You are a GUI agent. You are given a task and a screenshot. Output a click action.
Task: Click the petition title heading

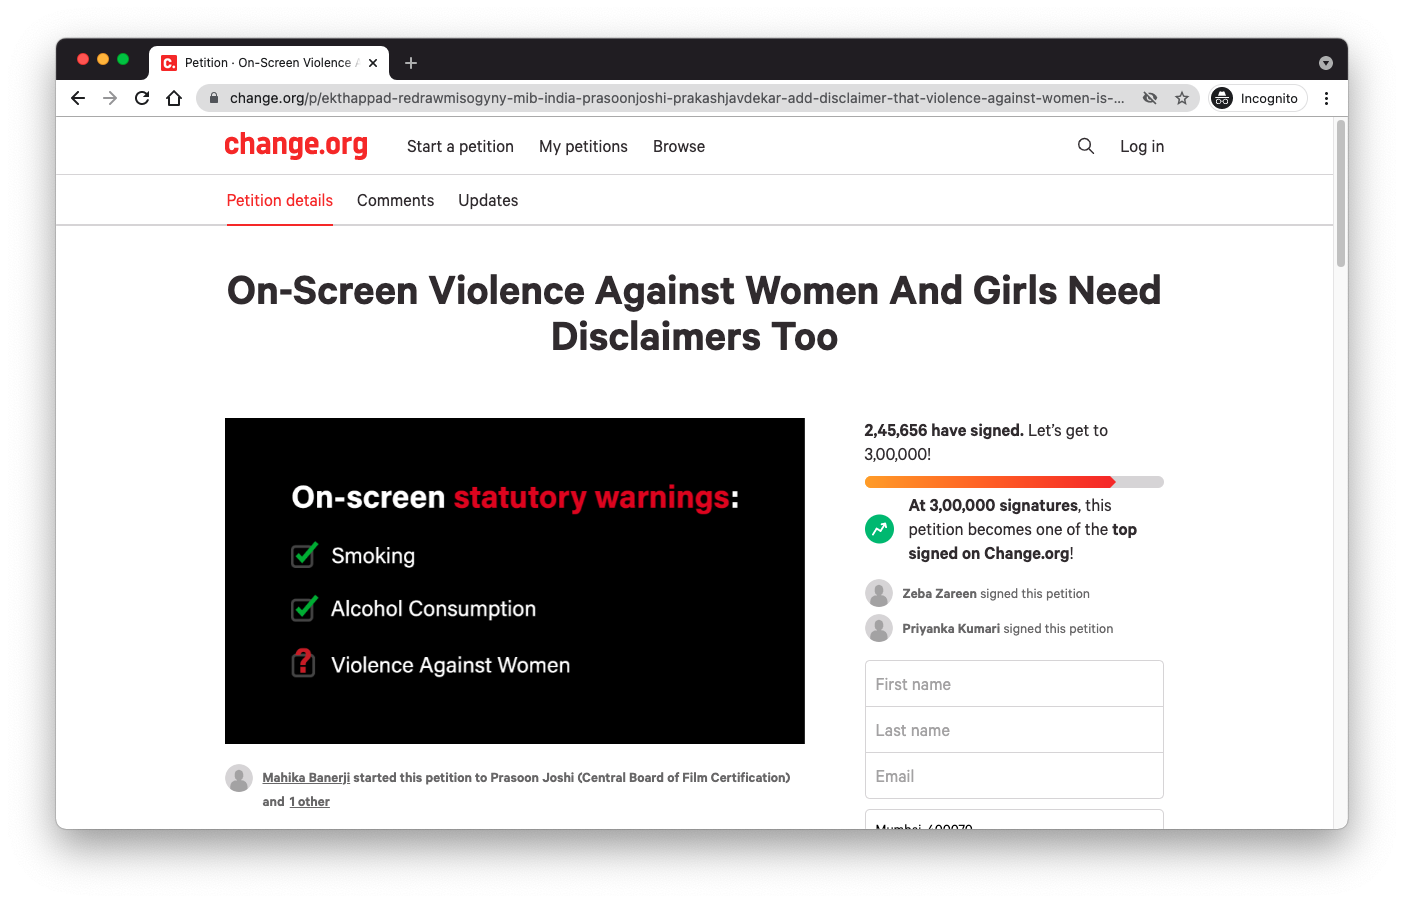click(x=694, y=313)
